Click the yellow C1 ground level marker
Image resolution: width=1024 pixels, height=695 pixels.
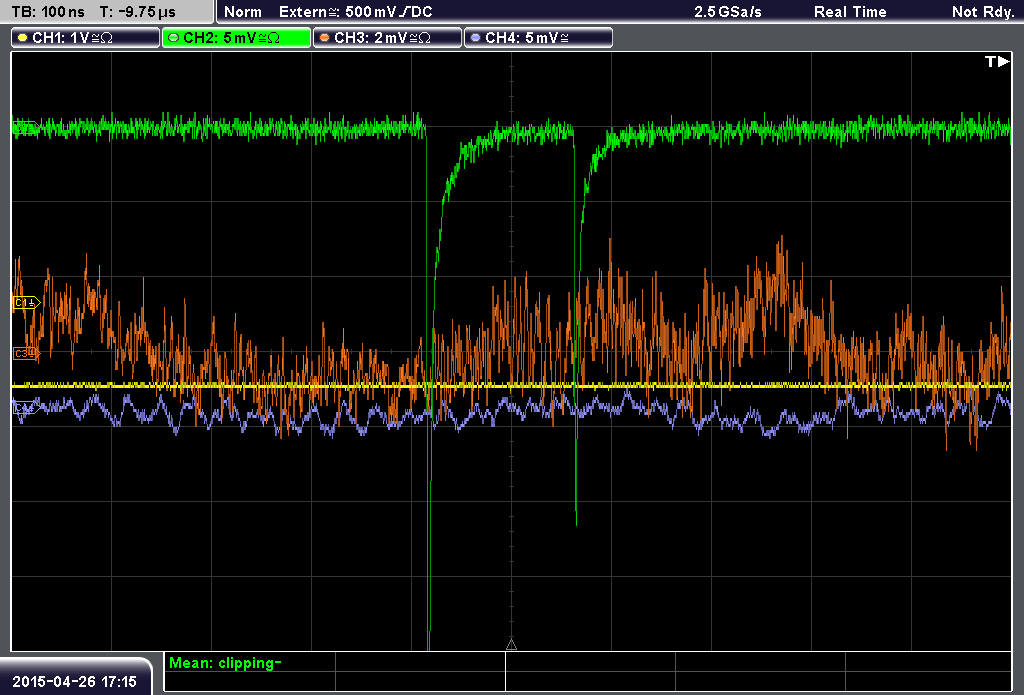[x=26, y=302]
